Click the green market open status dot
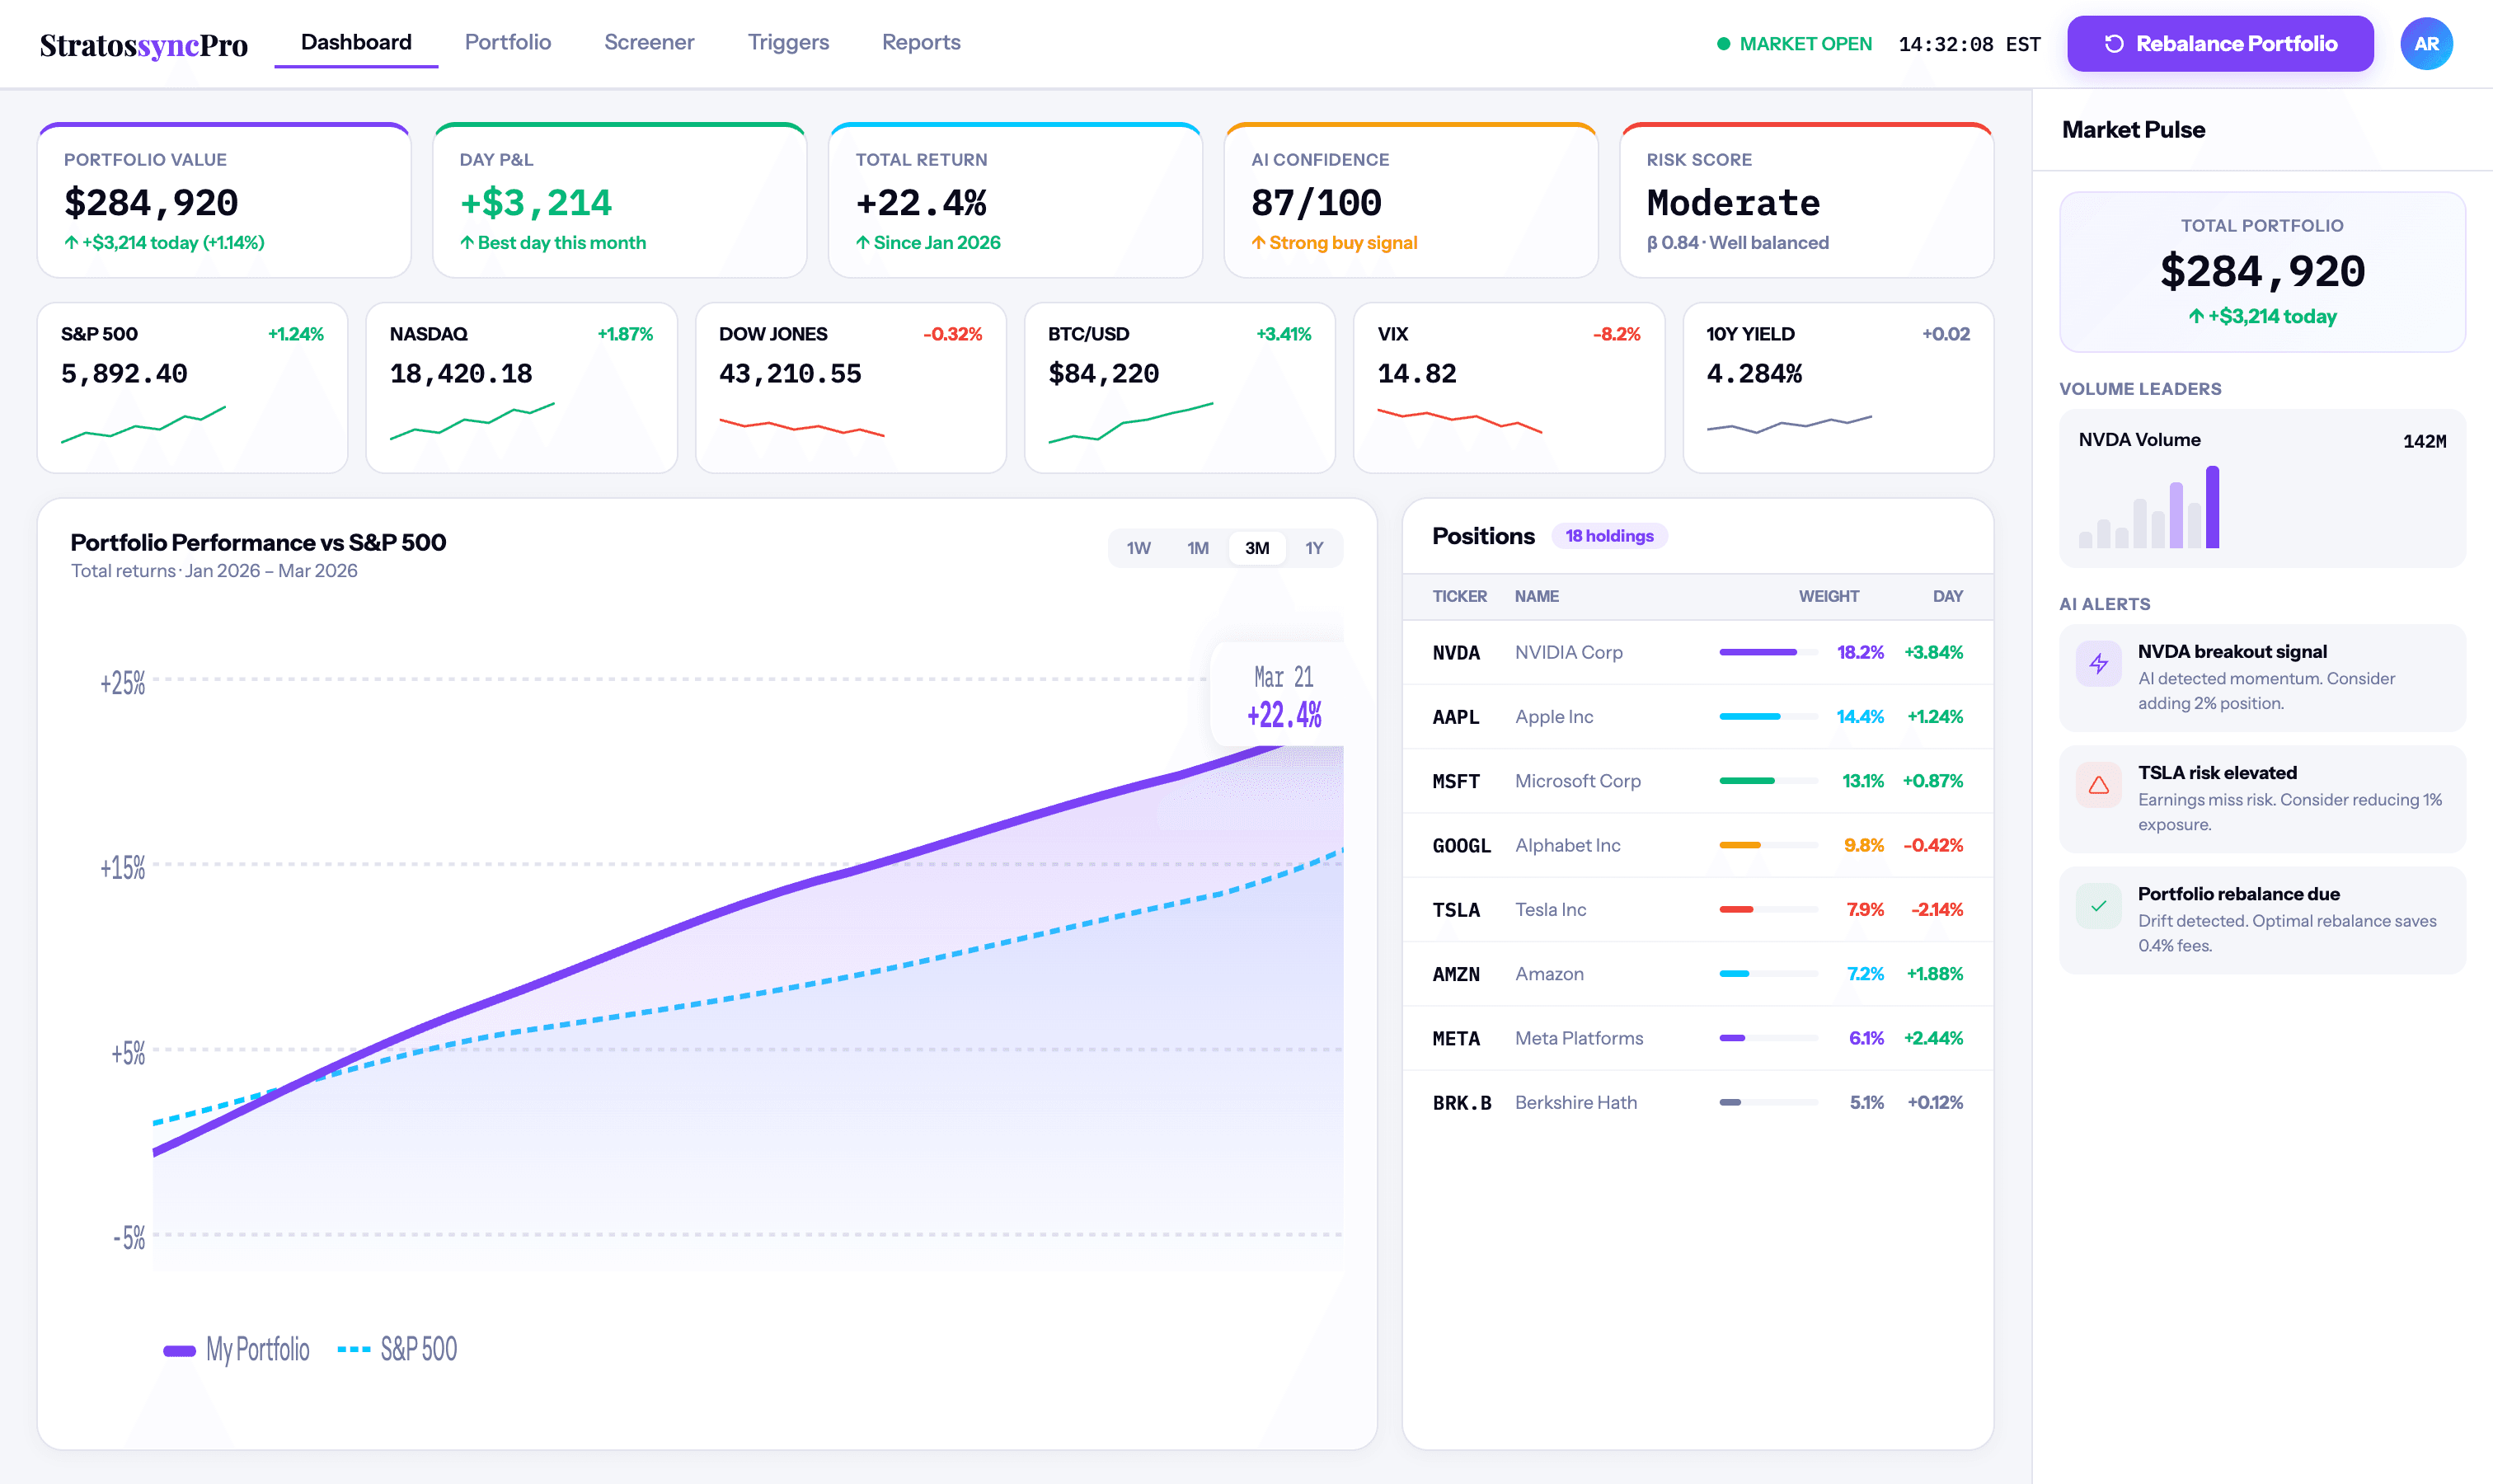Viewport: 2493px width, 1484px height. (1723, 44)
